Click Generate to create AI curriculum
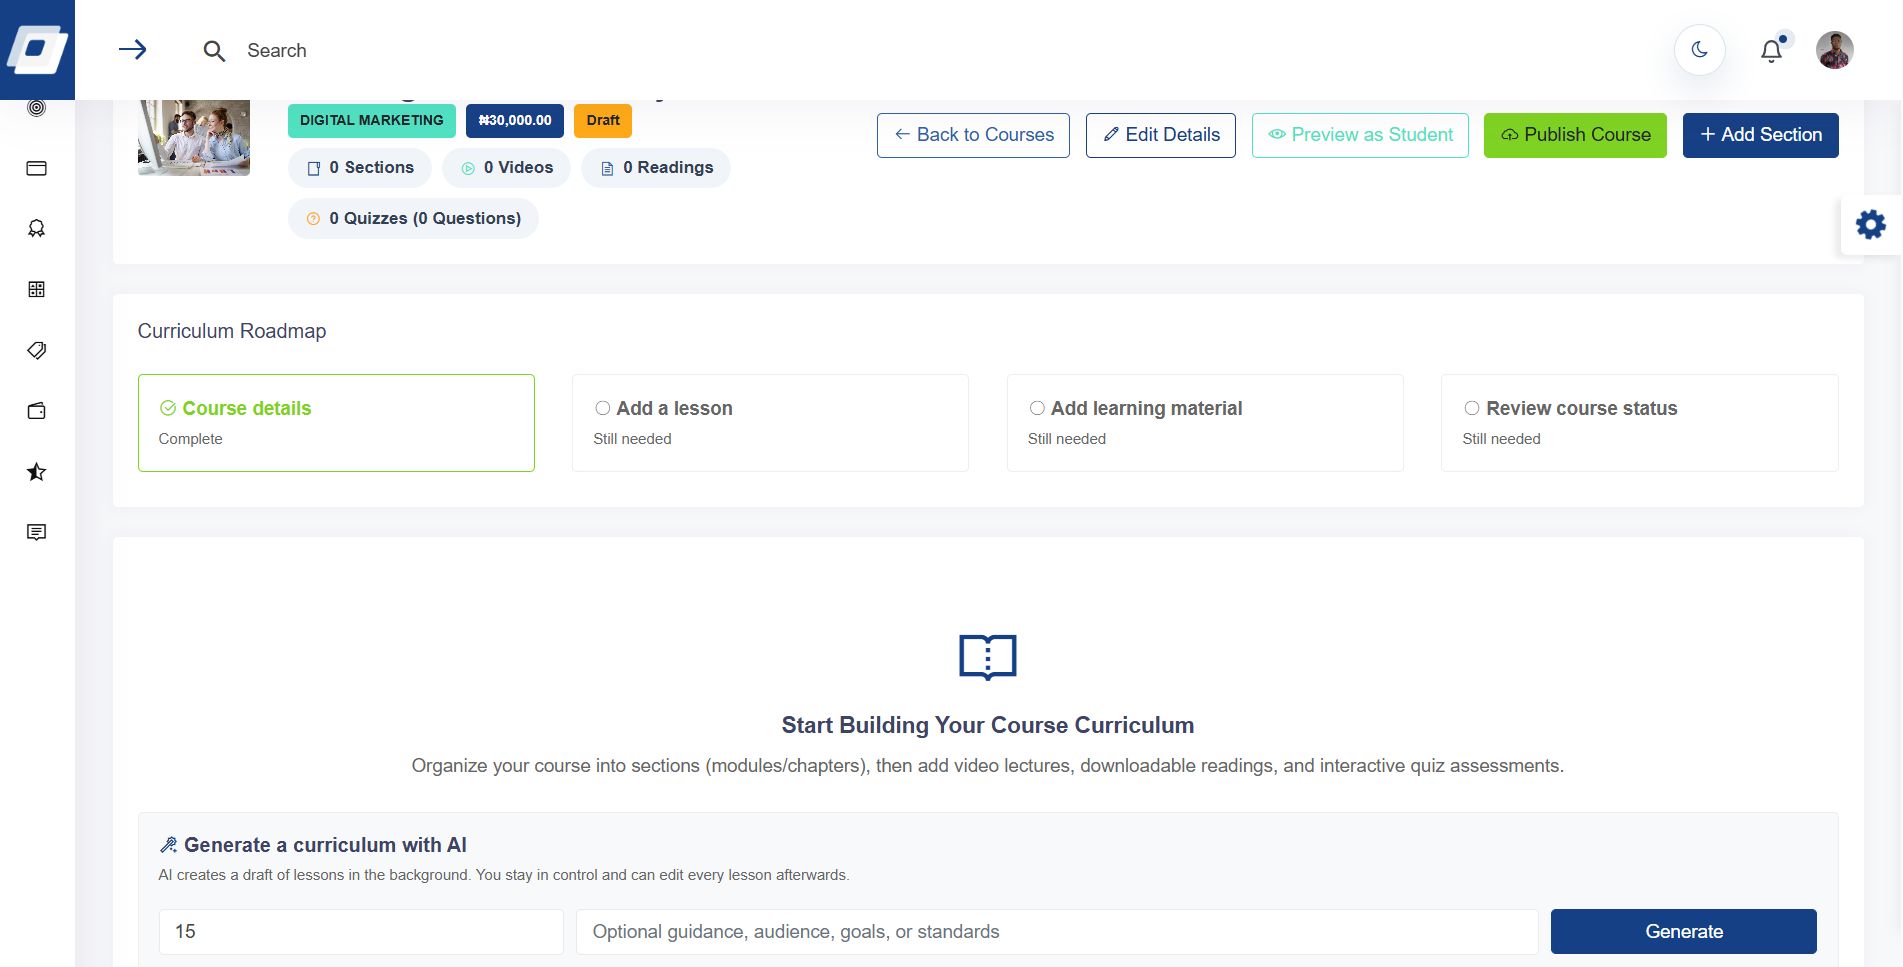The height and width of the screenshot is (967, 1903). pyautogui.click(x=1684, y=932)
